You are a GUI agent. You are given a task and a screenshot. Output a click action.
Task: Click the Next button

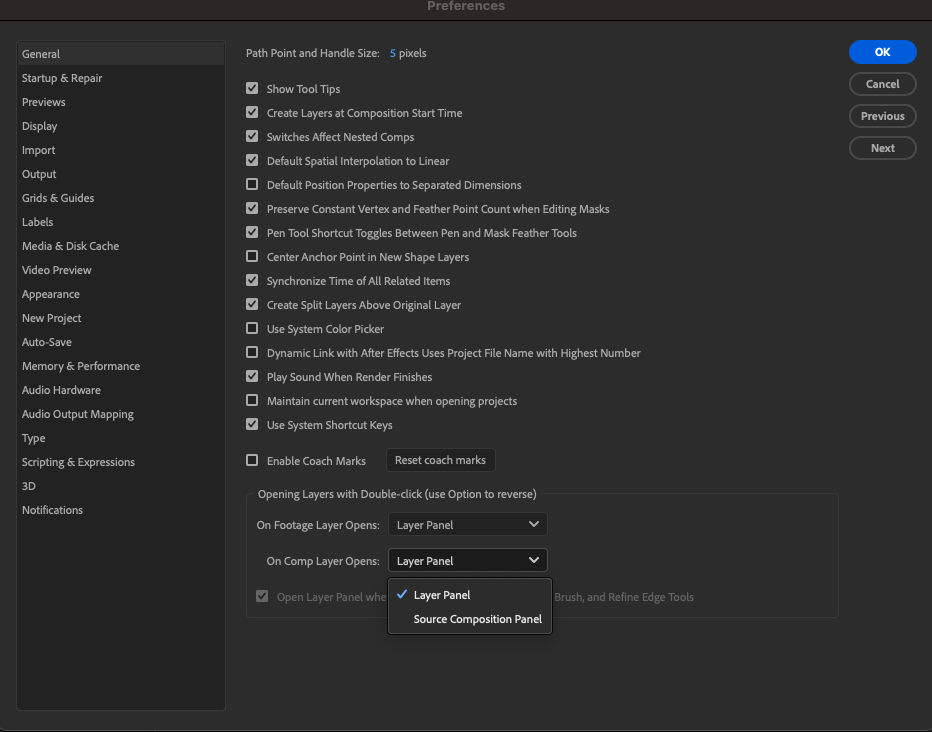click(881, 147)
